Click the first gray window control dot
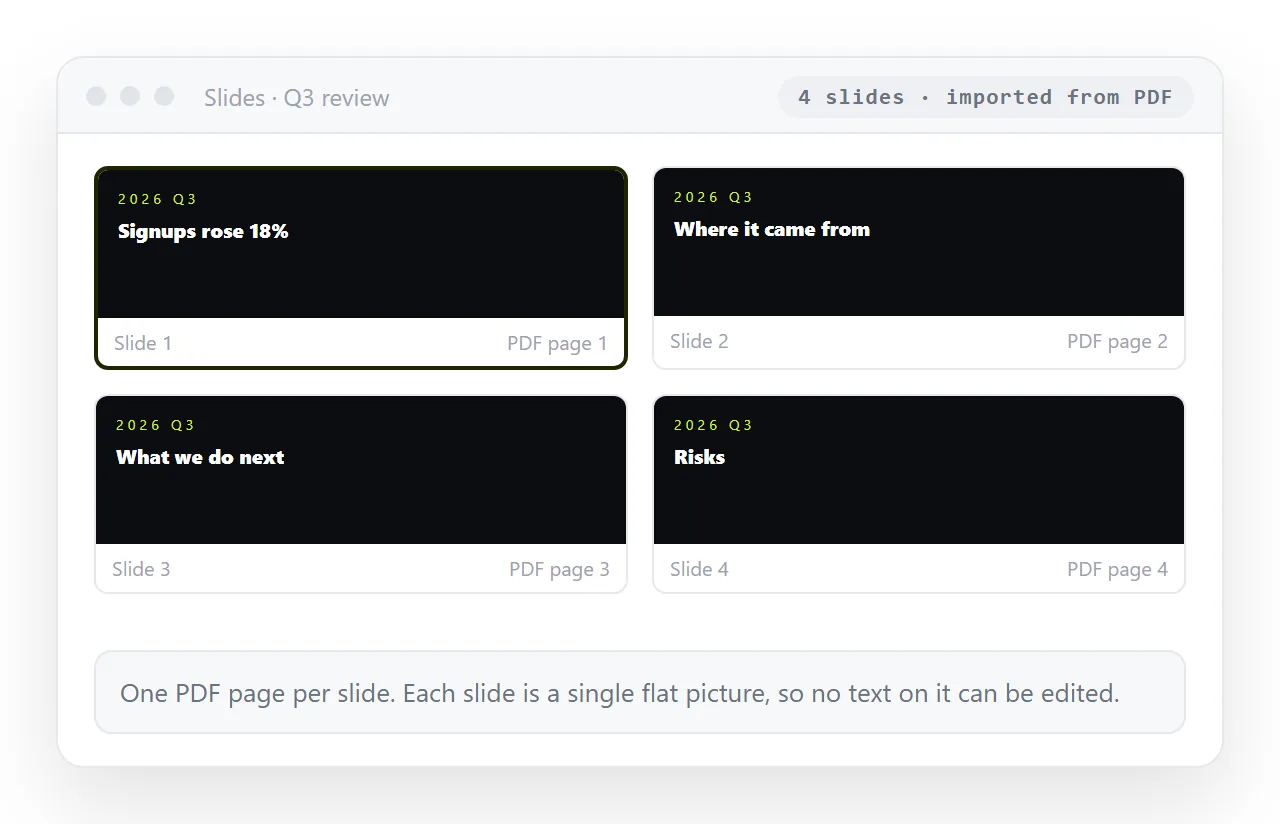This screenshot has height=824, width=1280. pos(96,96)
